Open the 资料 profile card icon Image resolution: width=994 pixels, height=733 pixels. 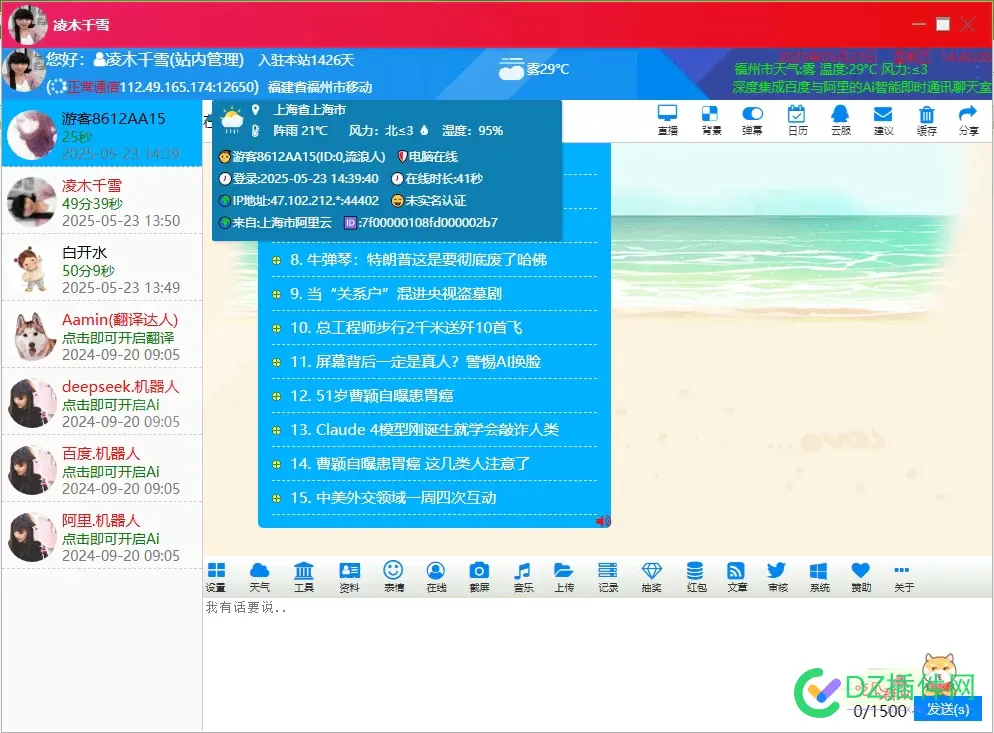point(349,577)
